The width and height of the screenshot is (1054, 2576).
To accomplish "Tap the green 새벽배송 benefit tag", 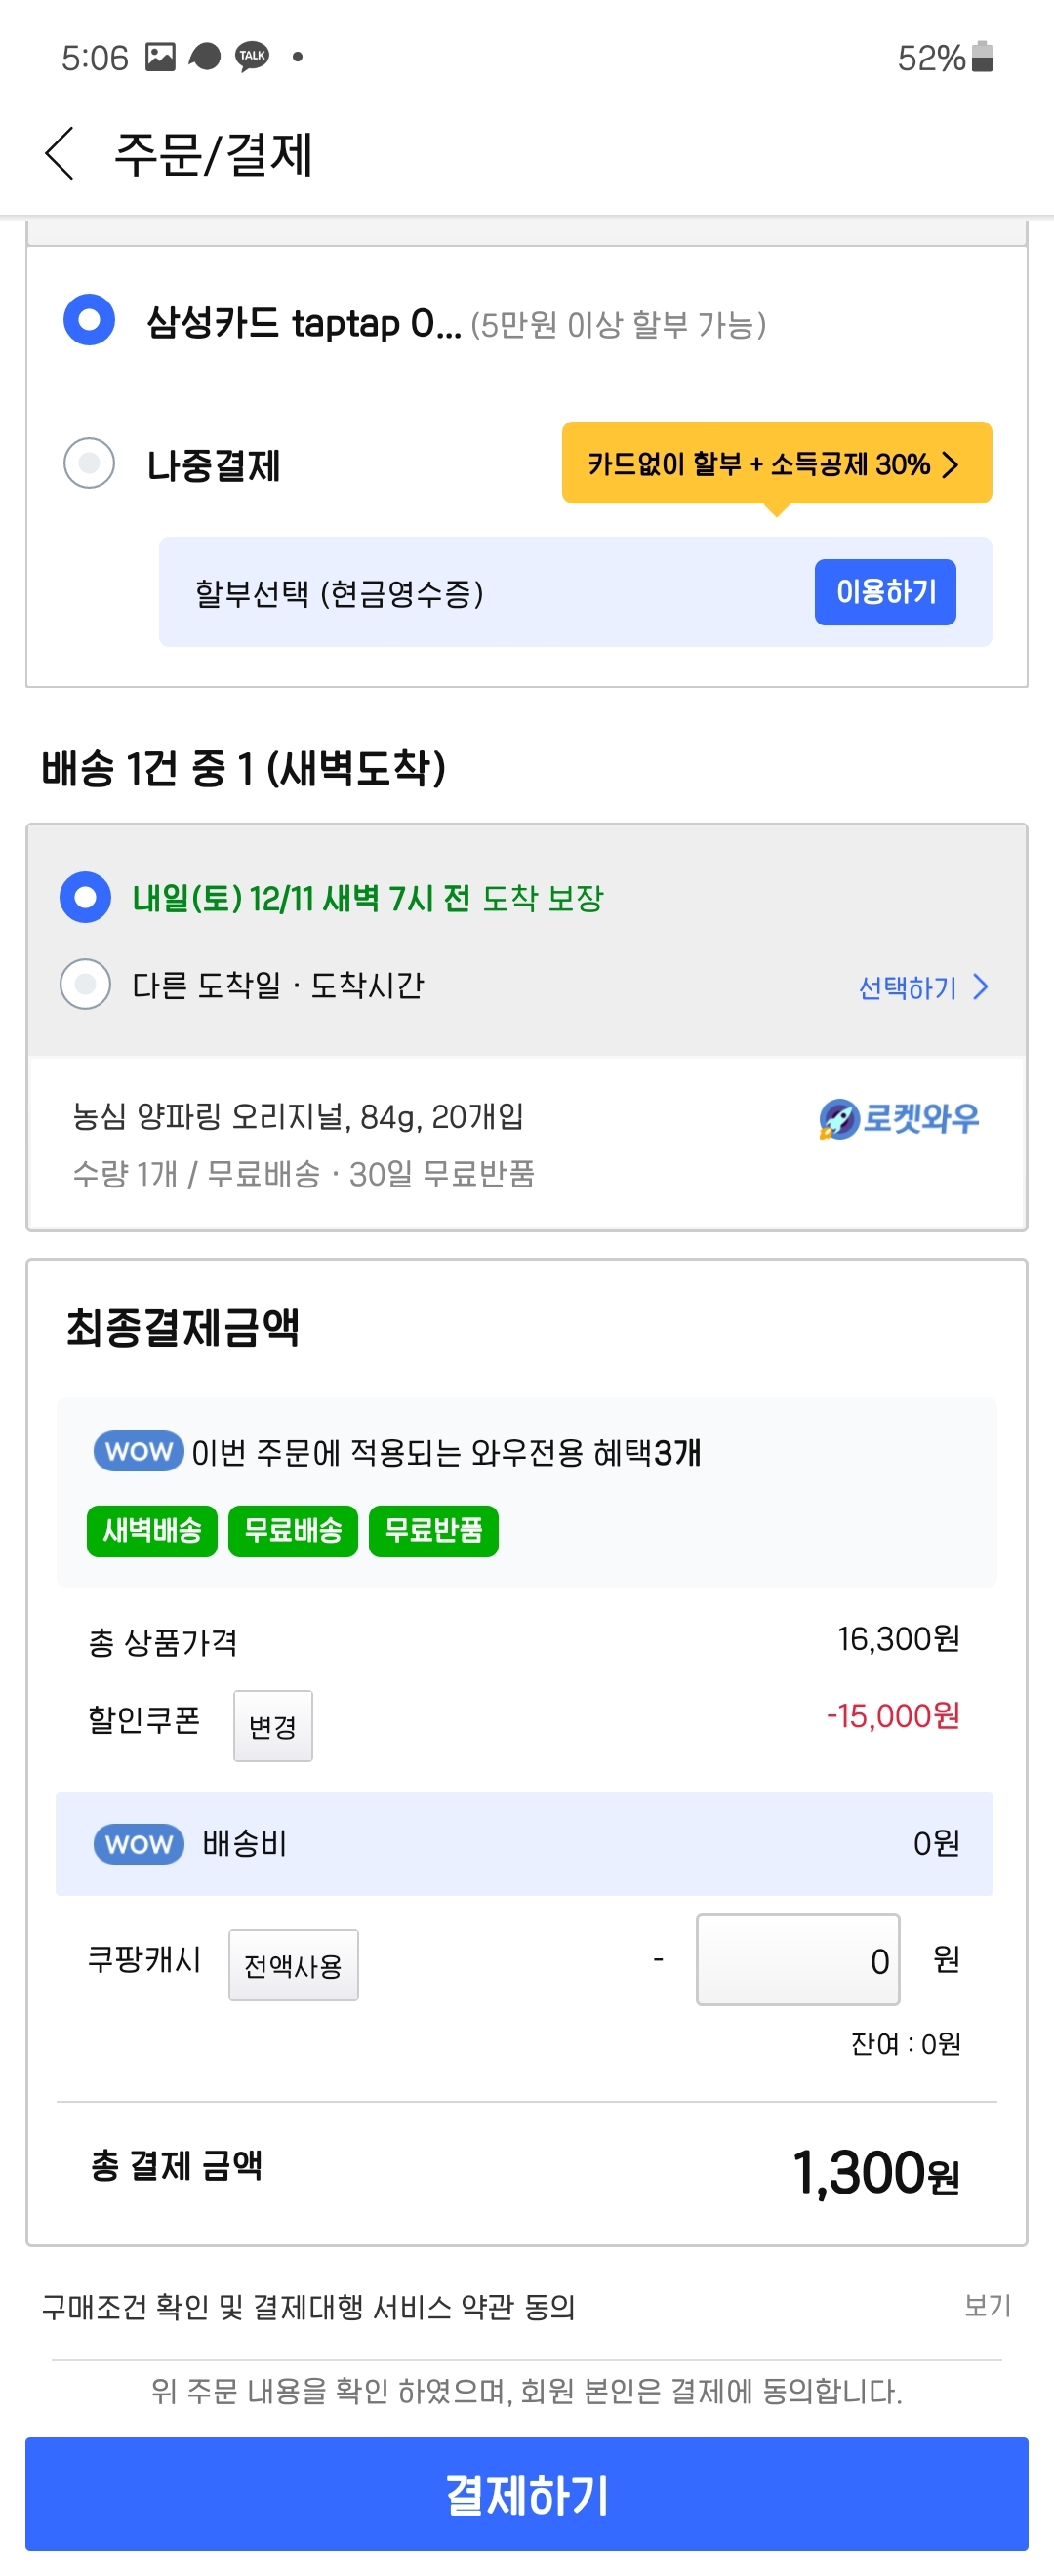I will (152, 1530).
